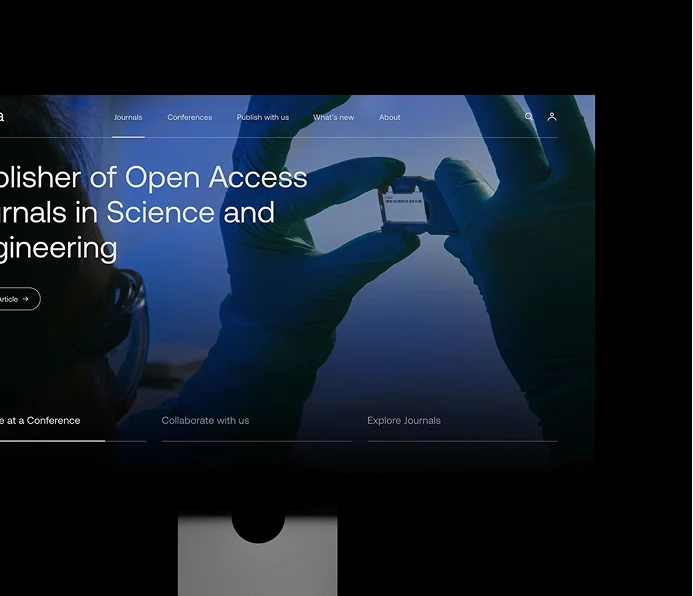
Task: Open the search magnifier icon
Action: tap(529, 117)
